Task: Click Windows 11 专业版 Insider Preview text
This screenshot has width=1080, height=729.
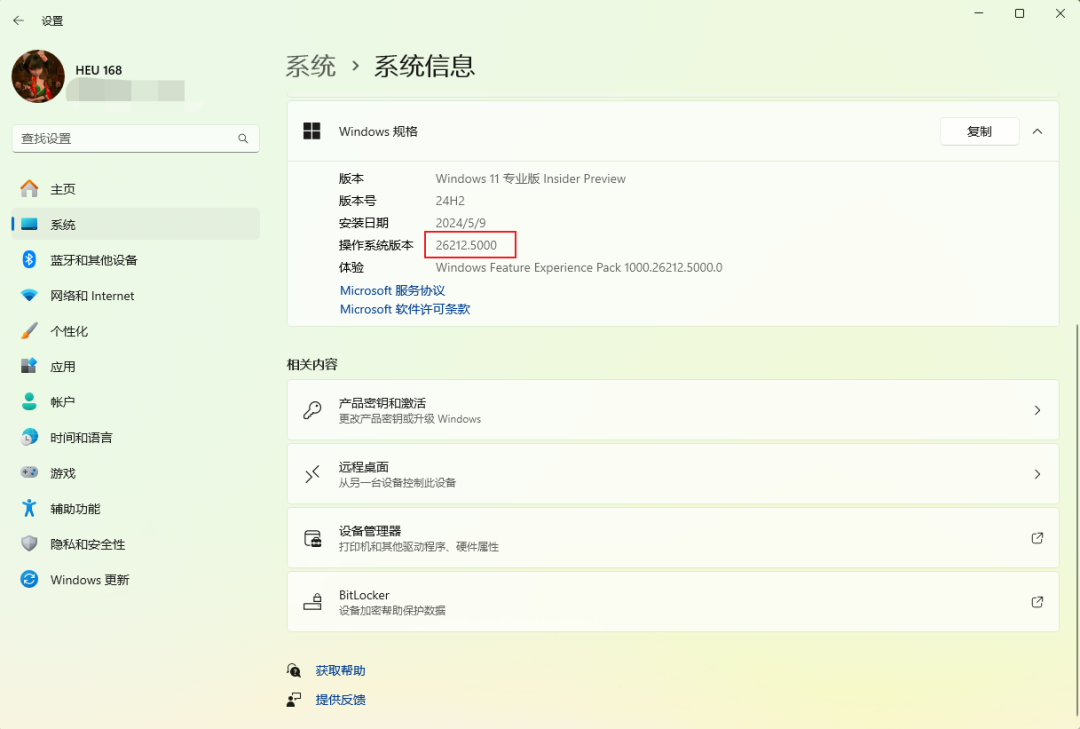Action: coord(530,179)
